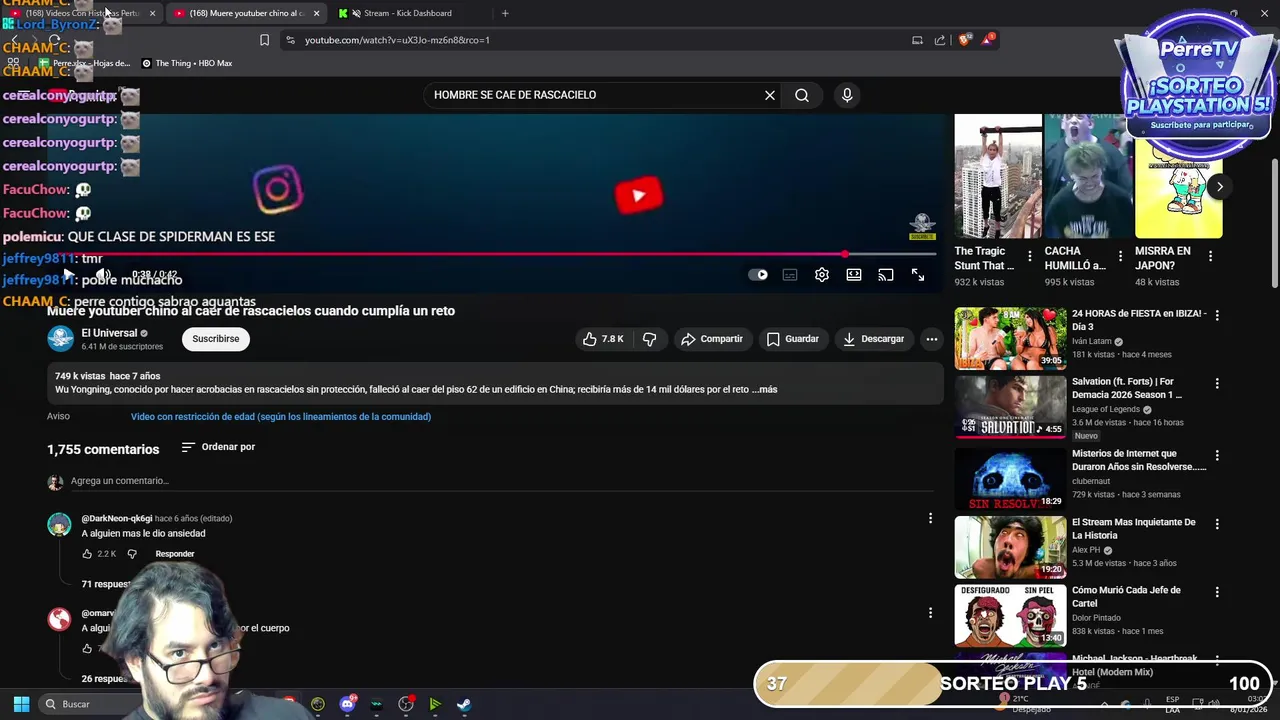Viewport: 1280px width, 720px height.
Task: Subscribe to El Universal with Suscribirse
Action: (216, 339)
